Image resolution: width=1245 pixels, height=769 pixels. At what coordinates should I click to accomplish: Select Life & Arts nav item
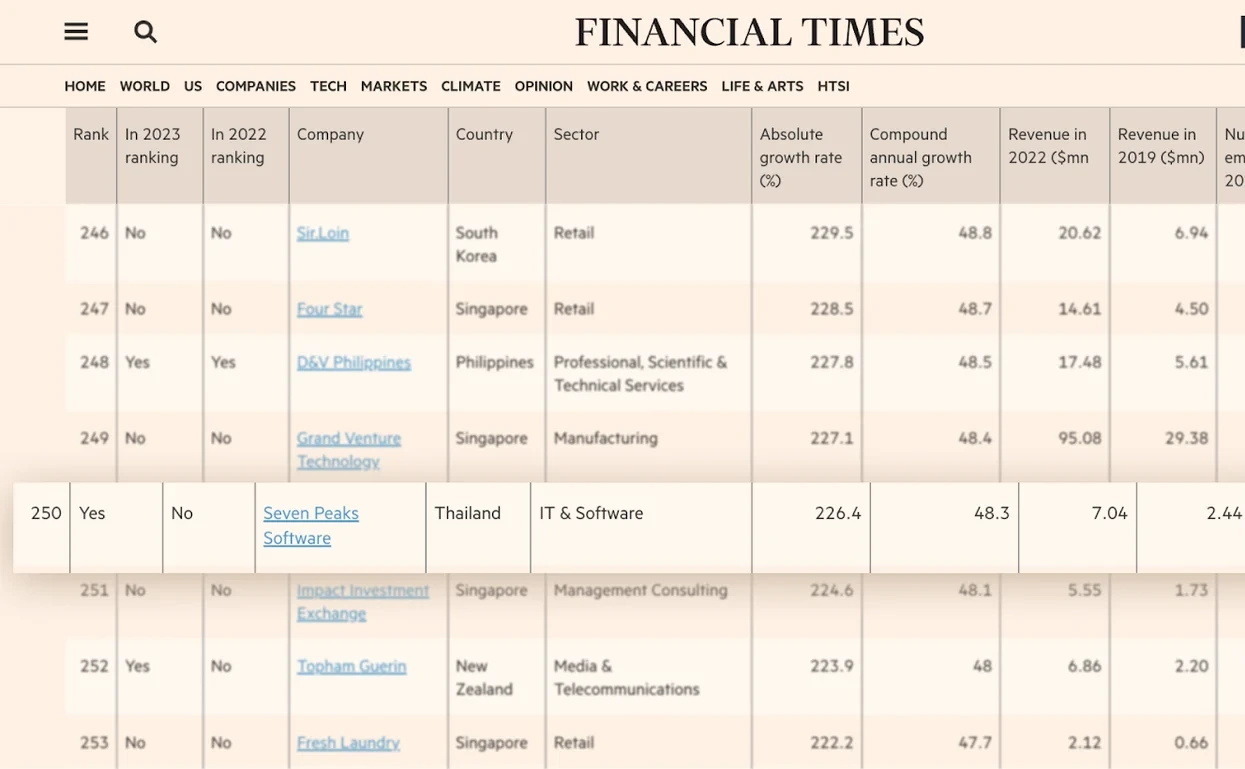(x=762, y=86)
